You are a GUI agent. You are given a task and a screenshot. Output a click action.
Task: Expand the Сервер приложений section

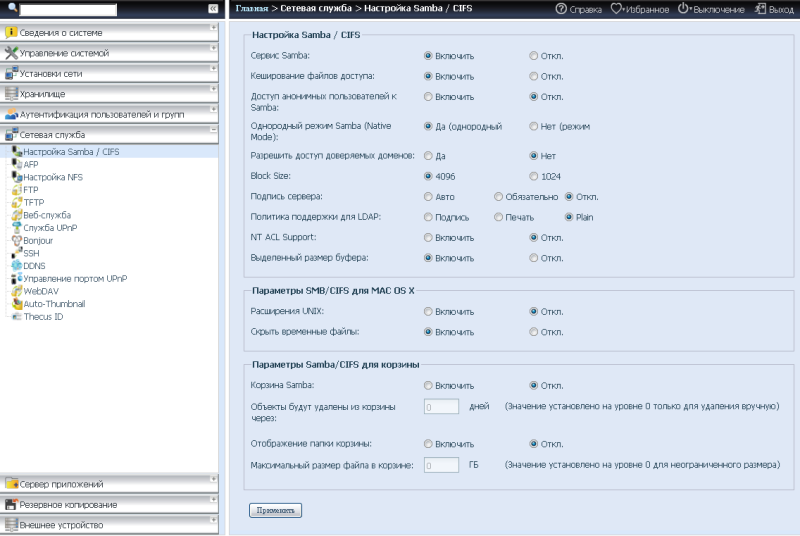tap(214, 478)
